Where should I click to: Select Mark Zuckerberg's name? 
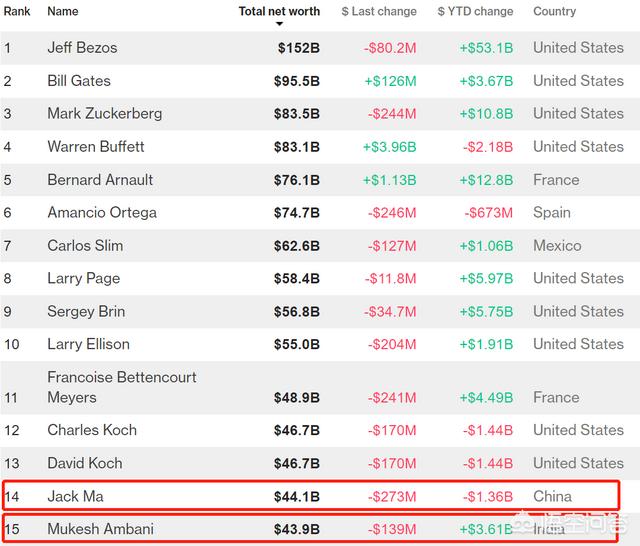pos(104,113)
